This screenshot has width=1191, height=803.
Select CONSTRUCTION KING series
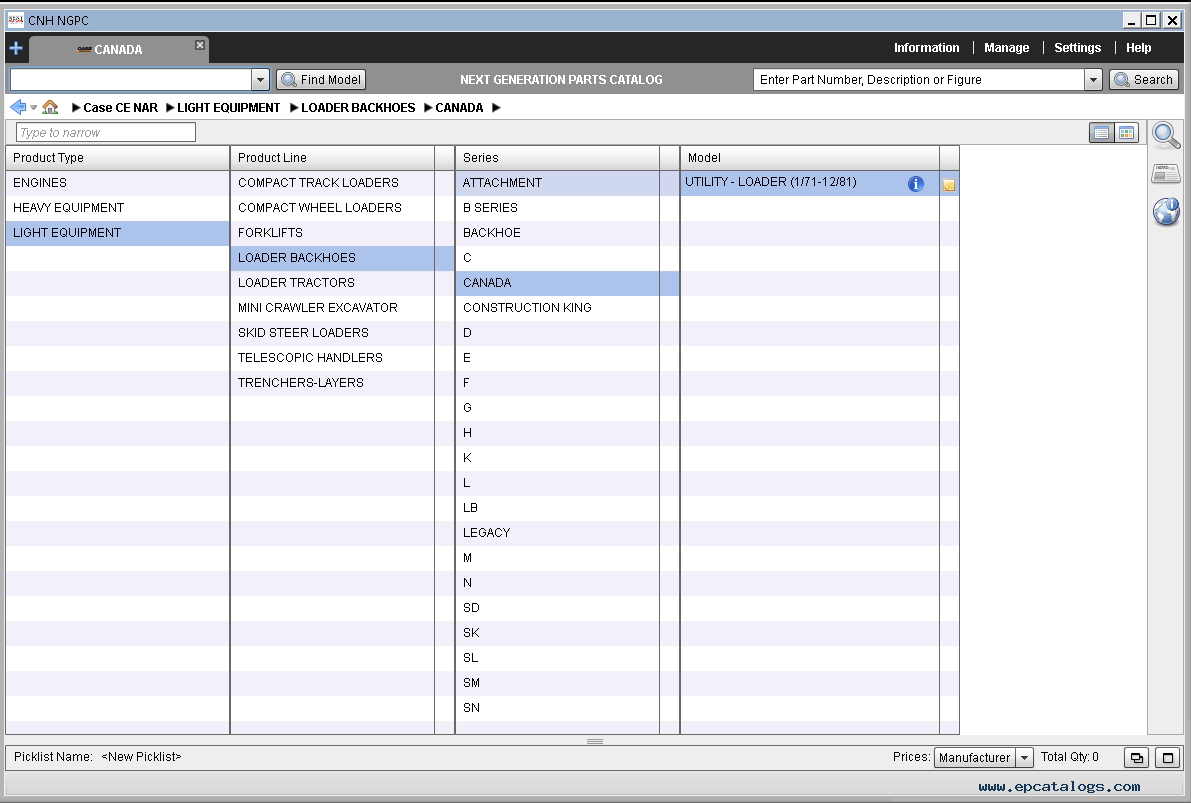coord(558,308)
